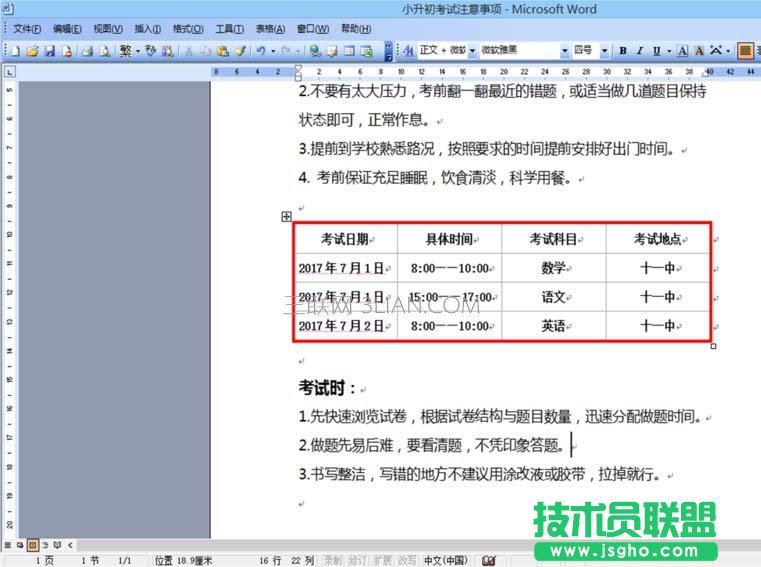761x567 pixels.
Task: Toggle 改写 overtype mode in status bar
Action: pos(407,561)
